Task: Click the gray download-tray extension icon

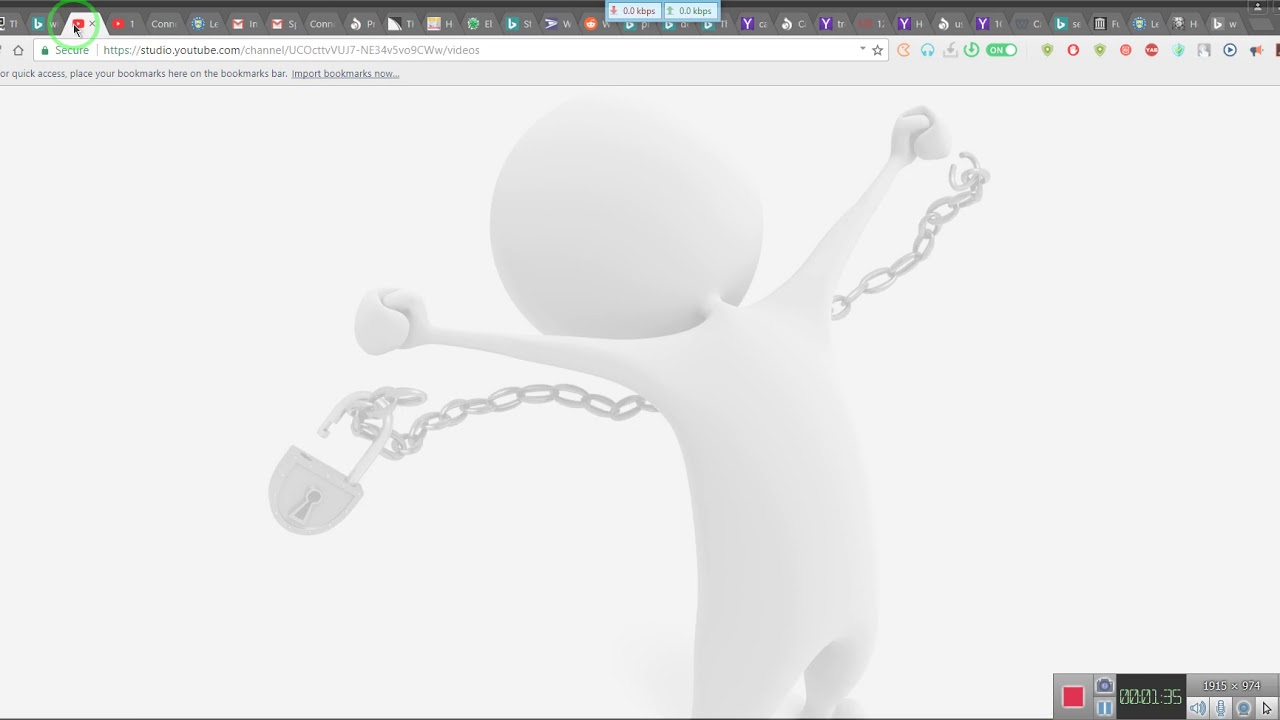Action: click(950, 50)
